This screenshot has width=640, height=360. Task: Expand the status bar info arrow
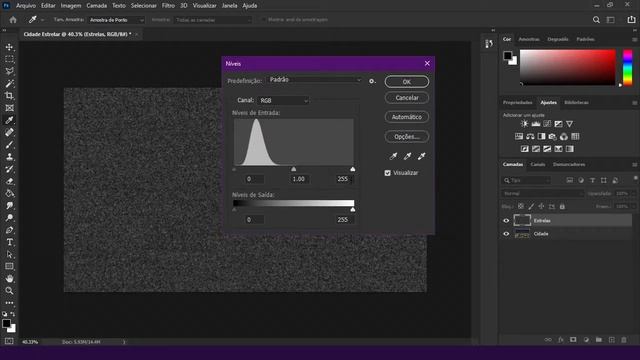pos(124,342)
